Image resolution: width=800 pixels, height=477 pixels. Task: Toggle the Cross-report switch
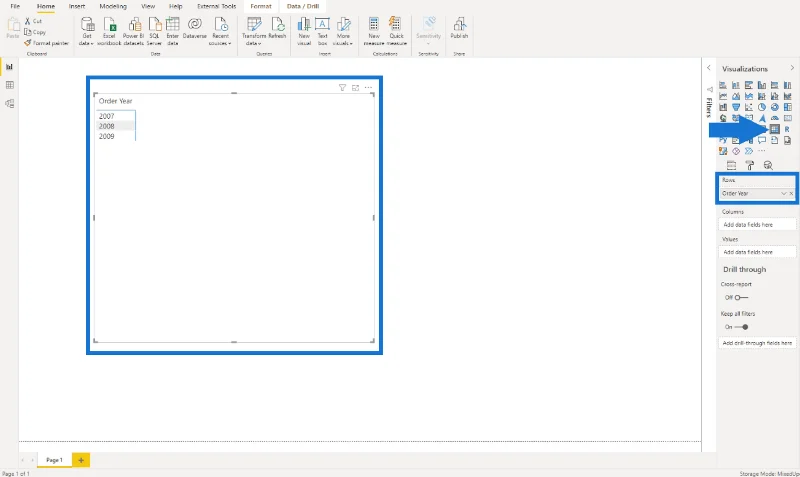coord(741,297)
